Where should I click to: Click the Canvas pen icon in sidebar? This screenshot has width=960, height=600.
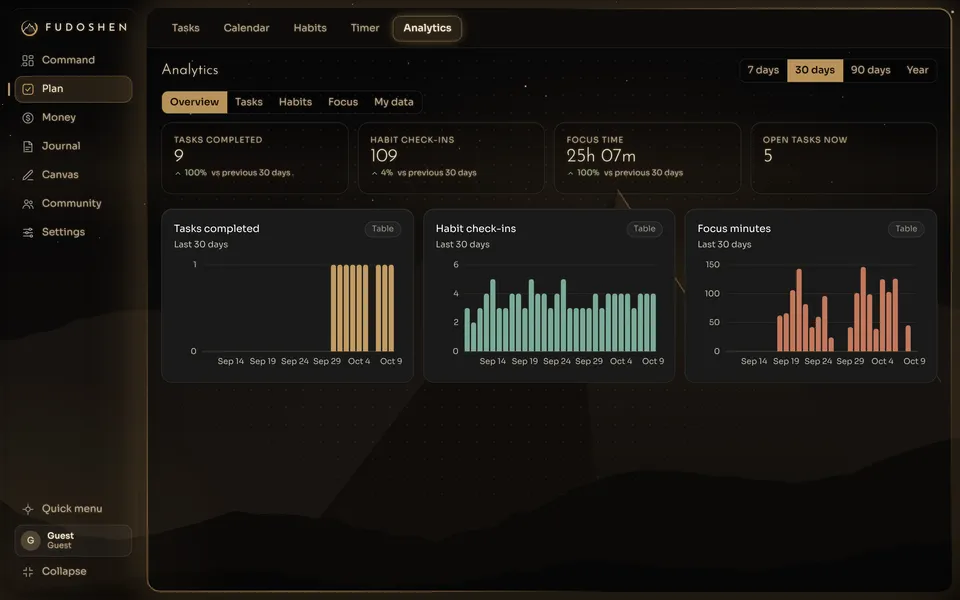(28, 175)
